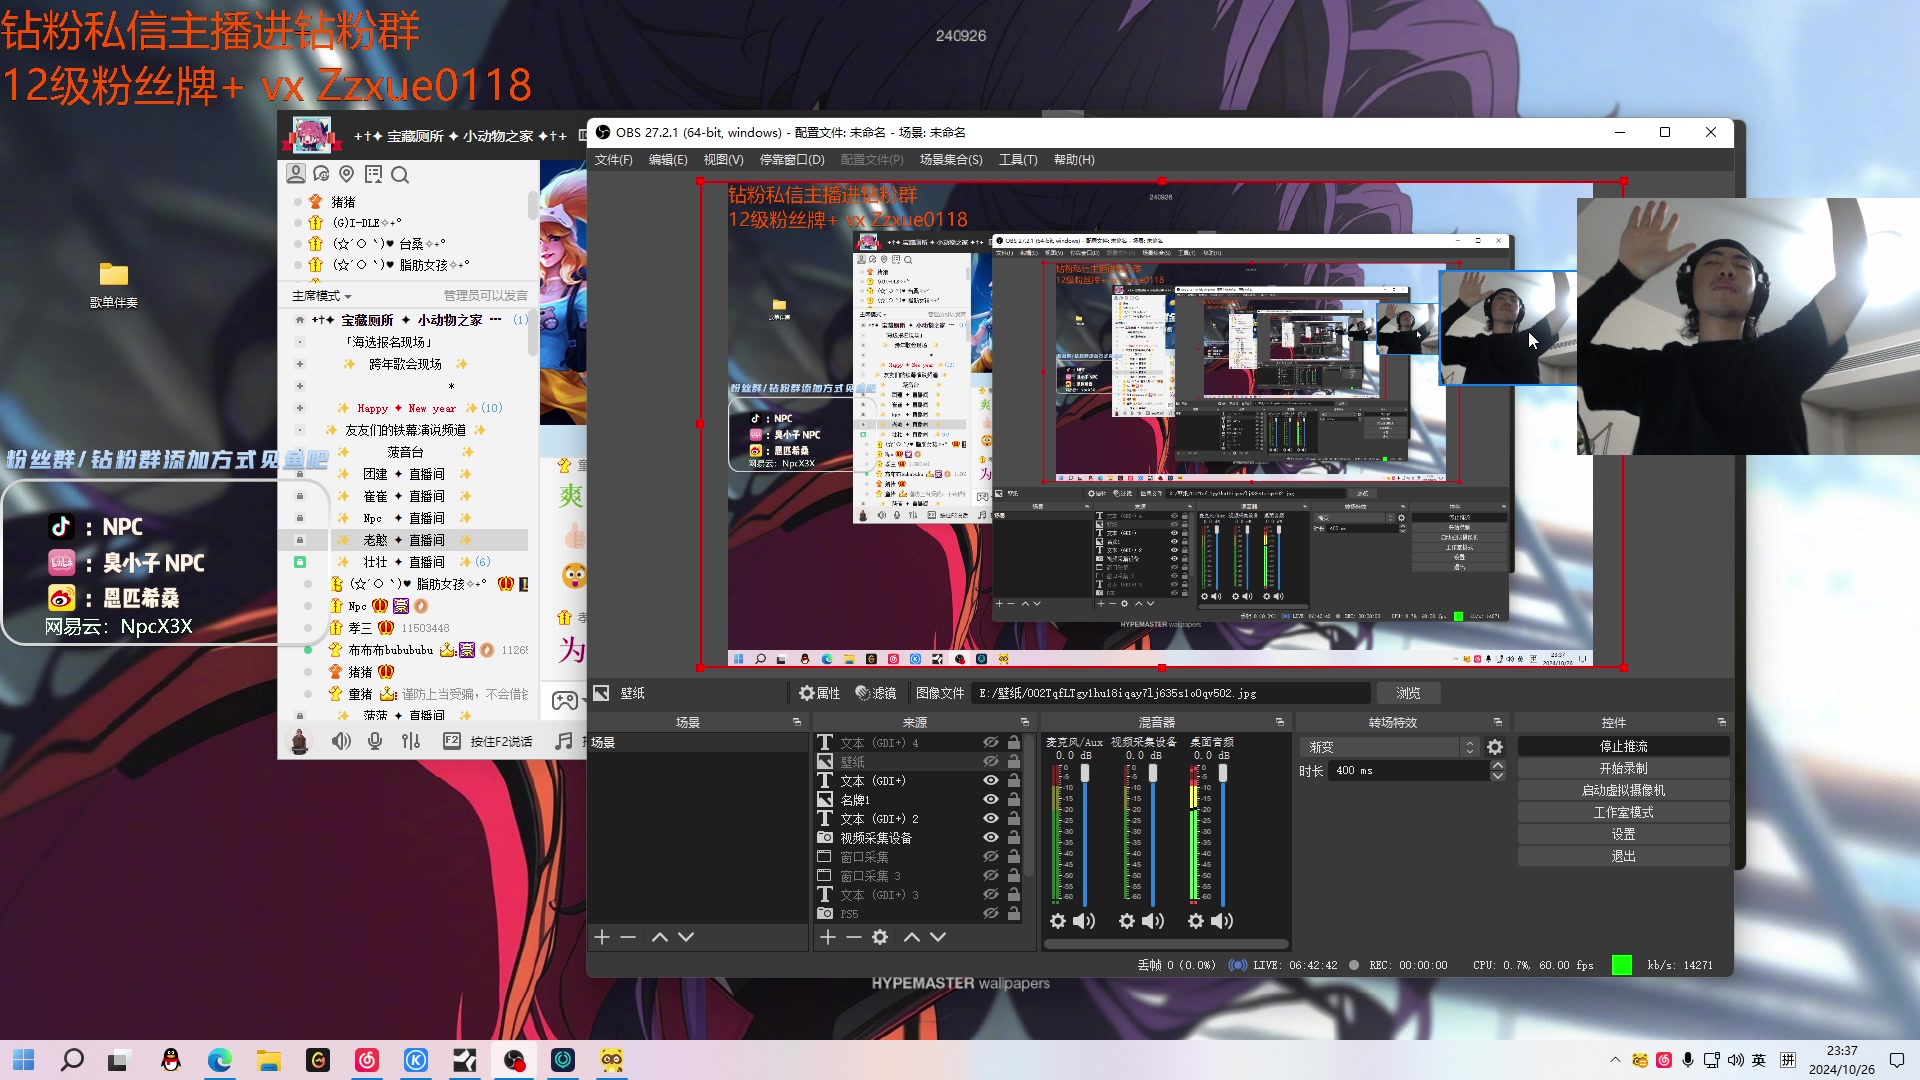1920x1080 pixels.
Task: Open transition settings gear next to 渐变
Action: click(x=1495, y=747)
